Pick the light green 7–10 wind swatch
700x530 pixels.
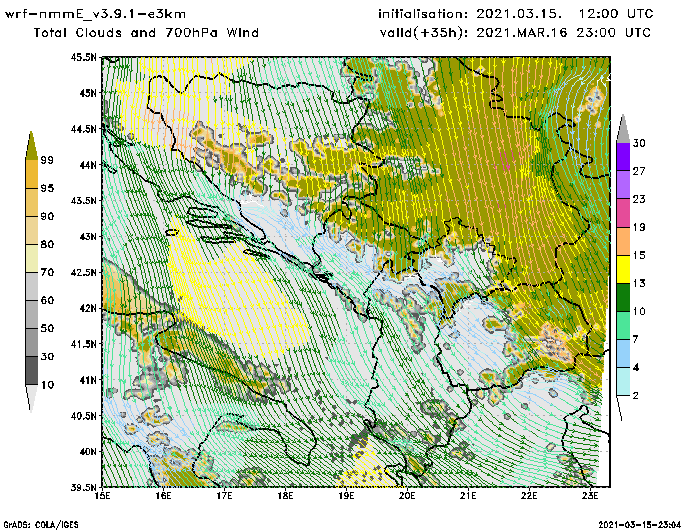pyautogui.click(x=623, y=326)
